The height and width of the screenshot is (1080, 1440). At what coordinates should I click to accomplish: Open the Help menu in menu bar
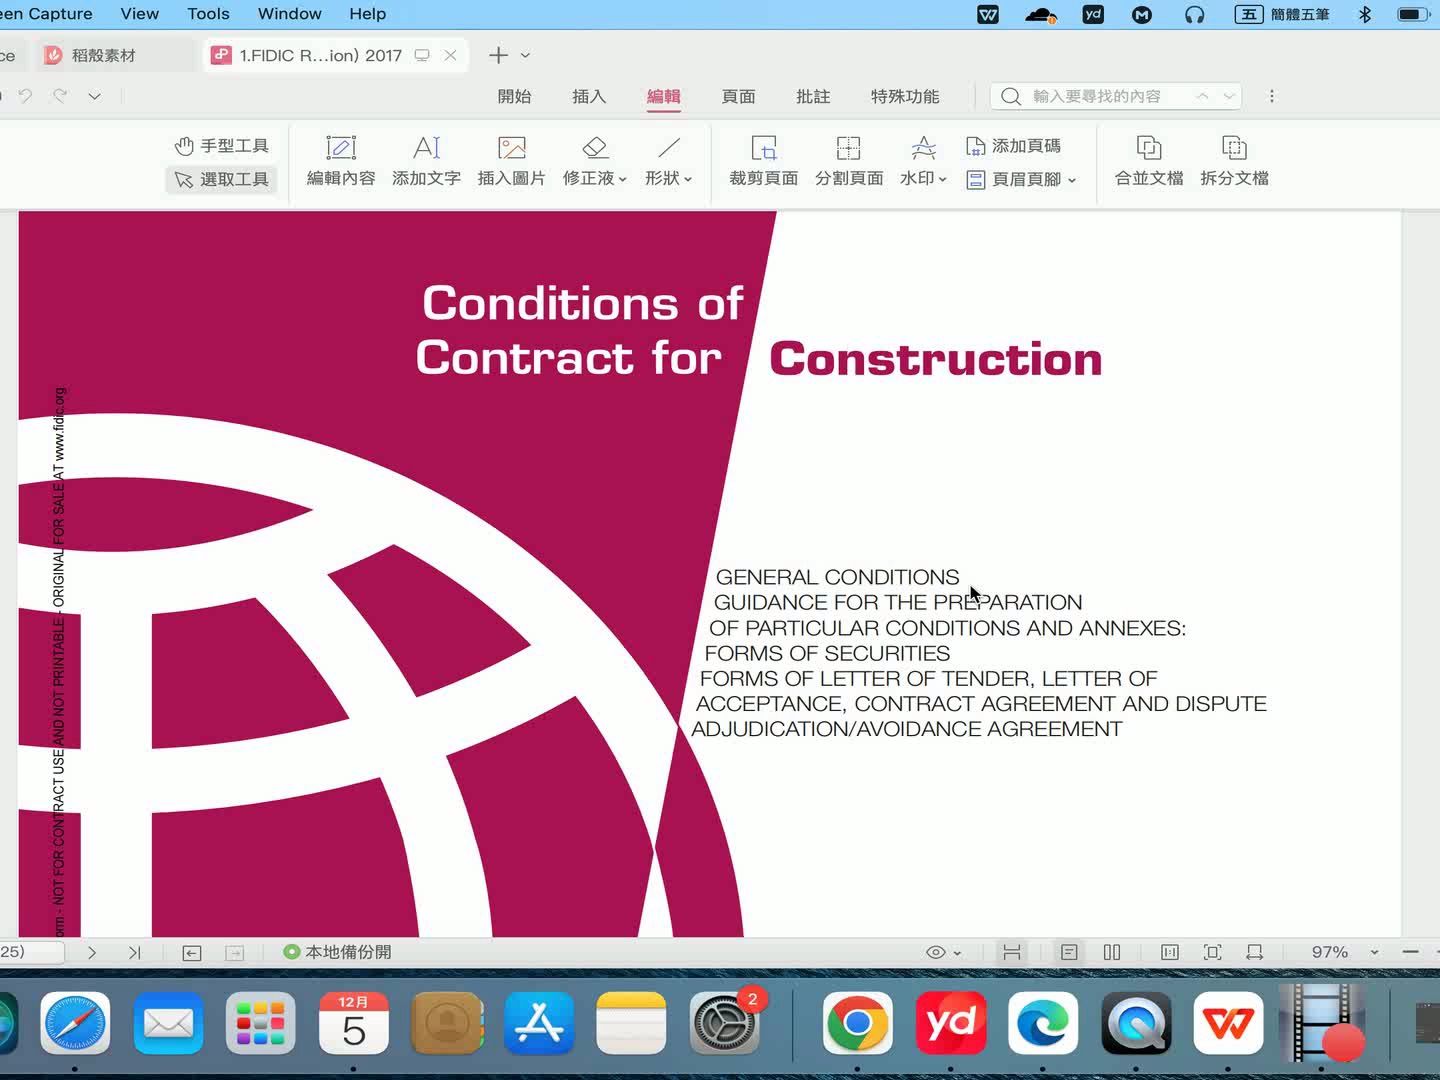click(x=367, y=14)
